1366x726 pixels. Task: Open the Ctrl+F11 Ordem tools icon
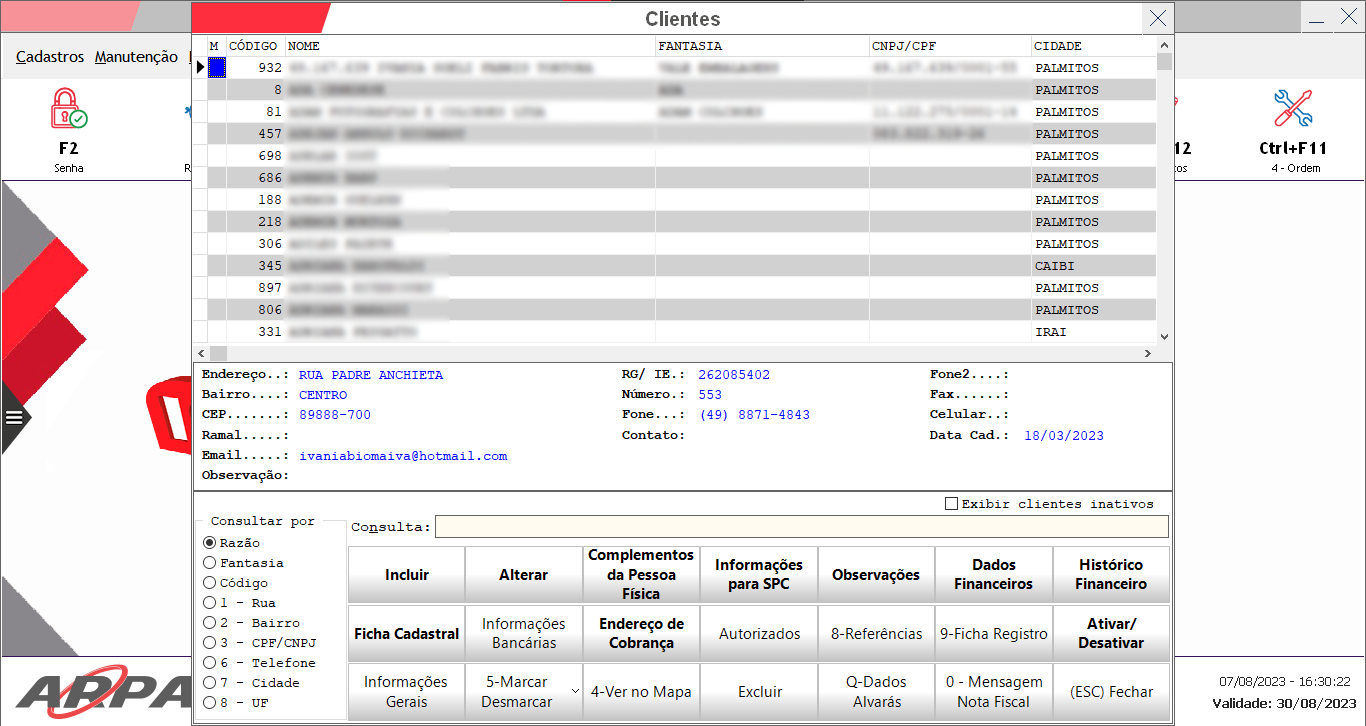(x=1292, y=109)
